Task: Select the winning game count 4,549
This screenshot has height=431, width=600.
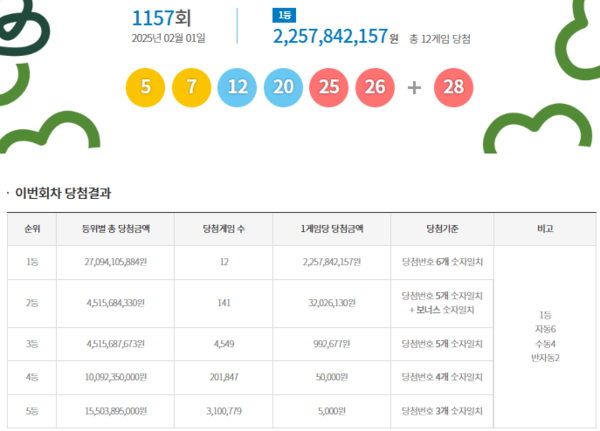Action: coord(224,344)
